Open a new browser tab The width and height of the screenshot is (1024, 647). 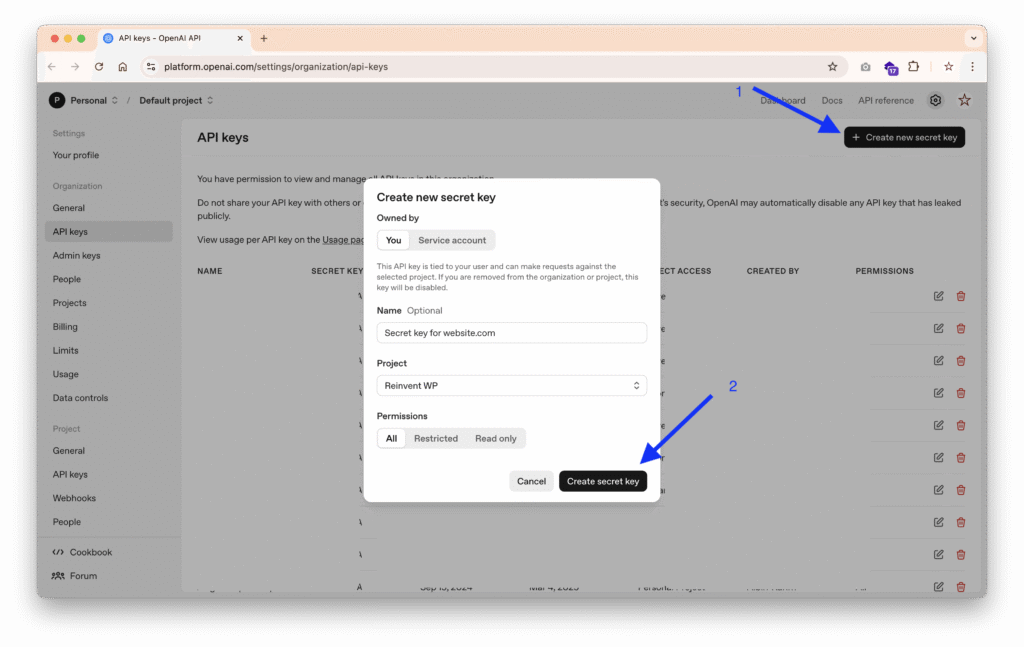pyautogui.click(x=264, y=38)
